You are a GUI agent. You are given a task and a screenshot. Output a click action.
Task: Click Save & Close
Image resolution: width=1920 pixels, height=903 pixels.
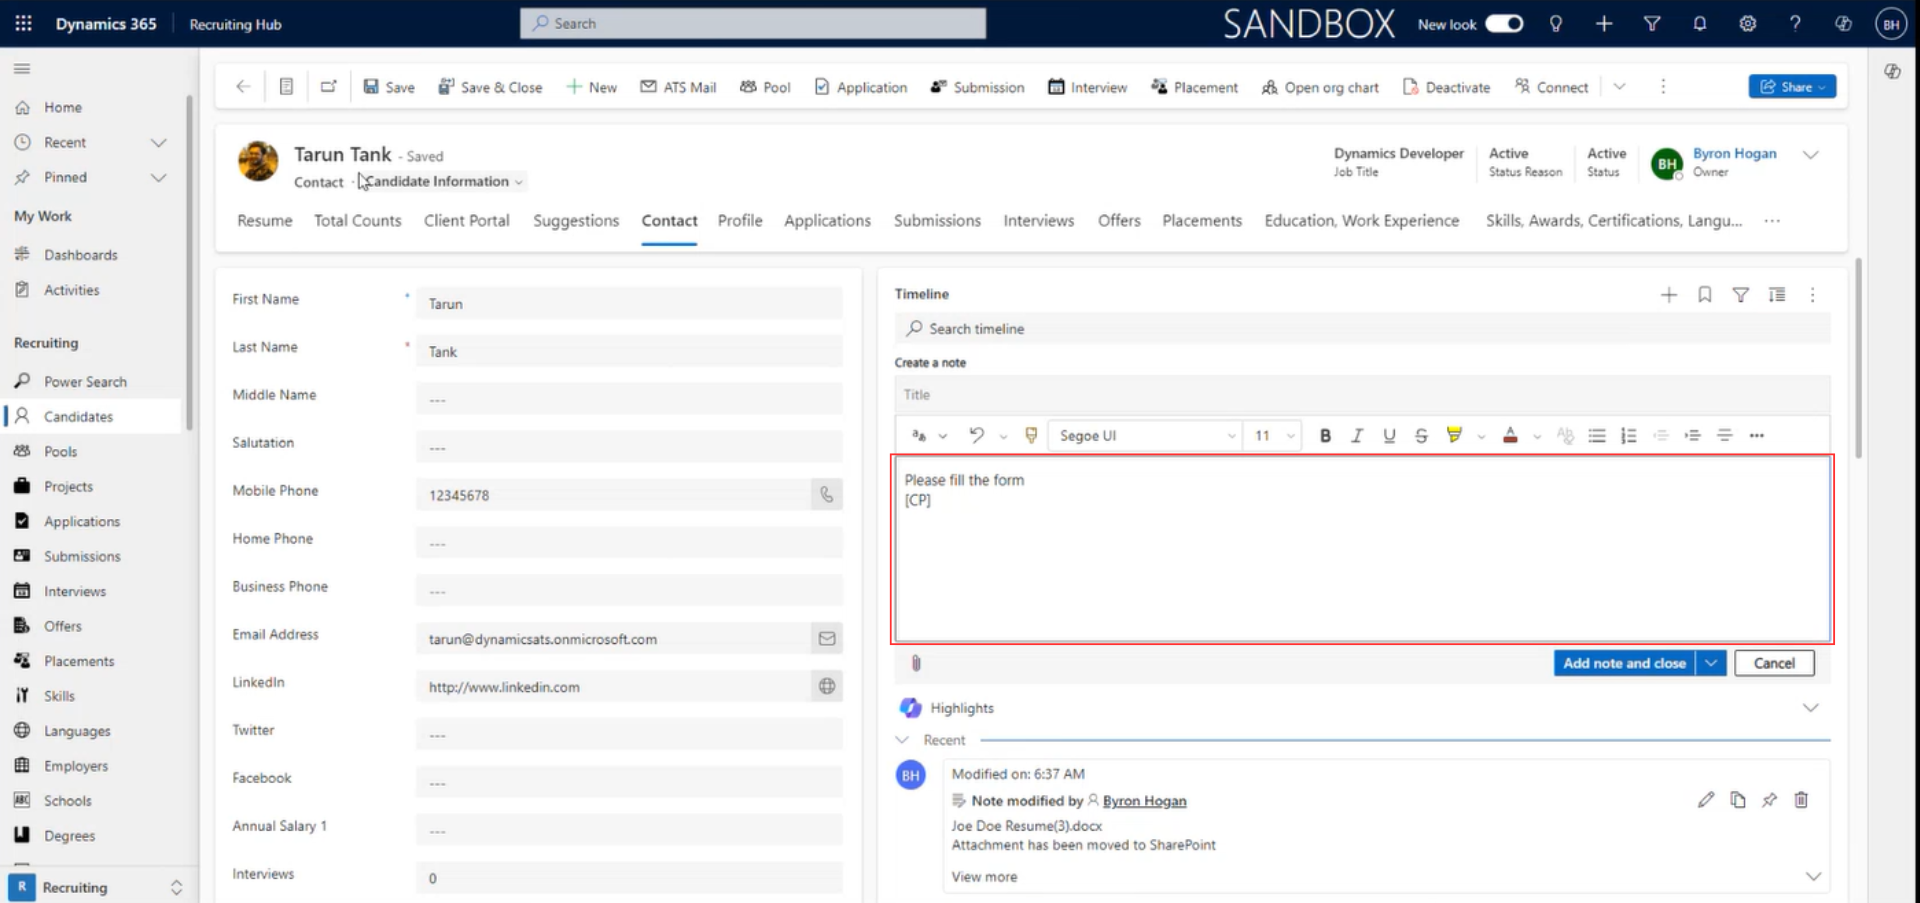click(490, 87)
